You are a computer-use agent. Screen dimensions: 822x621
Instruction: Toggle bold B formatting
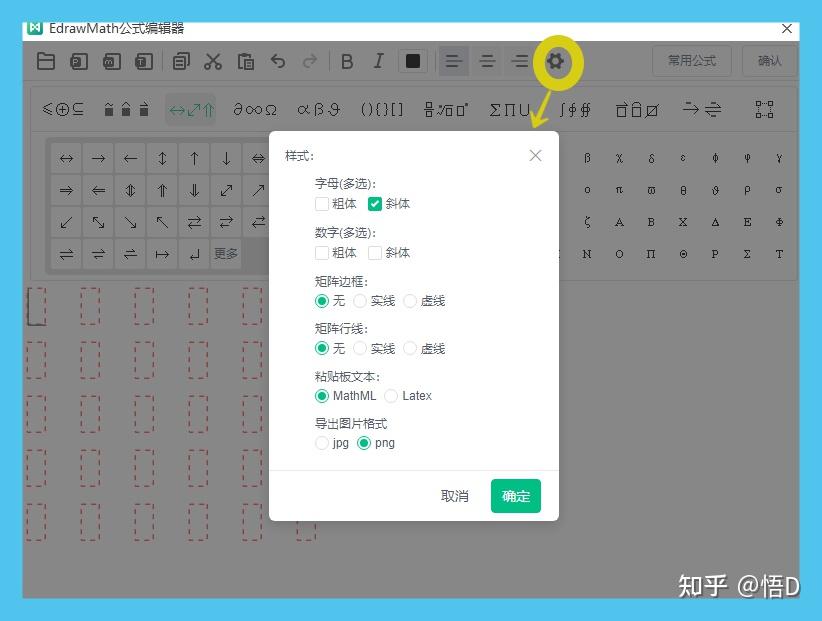pyautogui.click(x=347, y=61)
